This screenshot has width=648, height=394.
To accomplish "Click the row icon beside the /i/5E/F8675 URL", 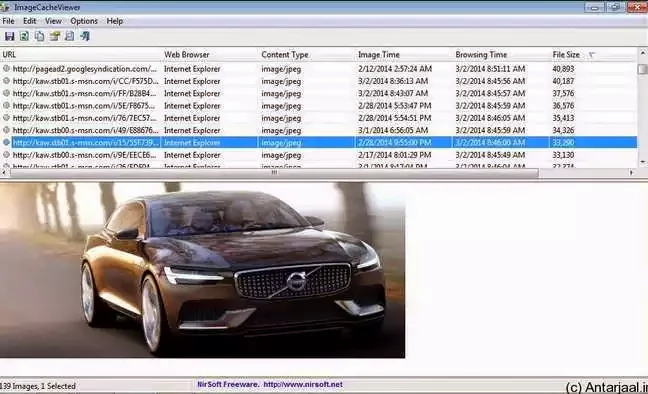I will click(6, 106).
